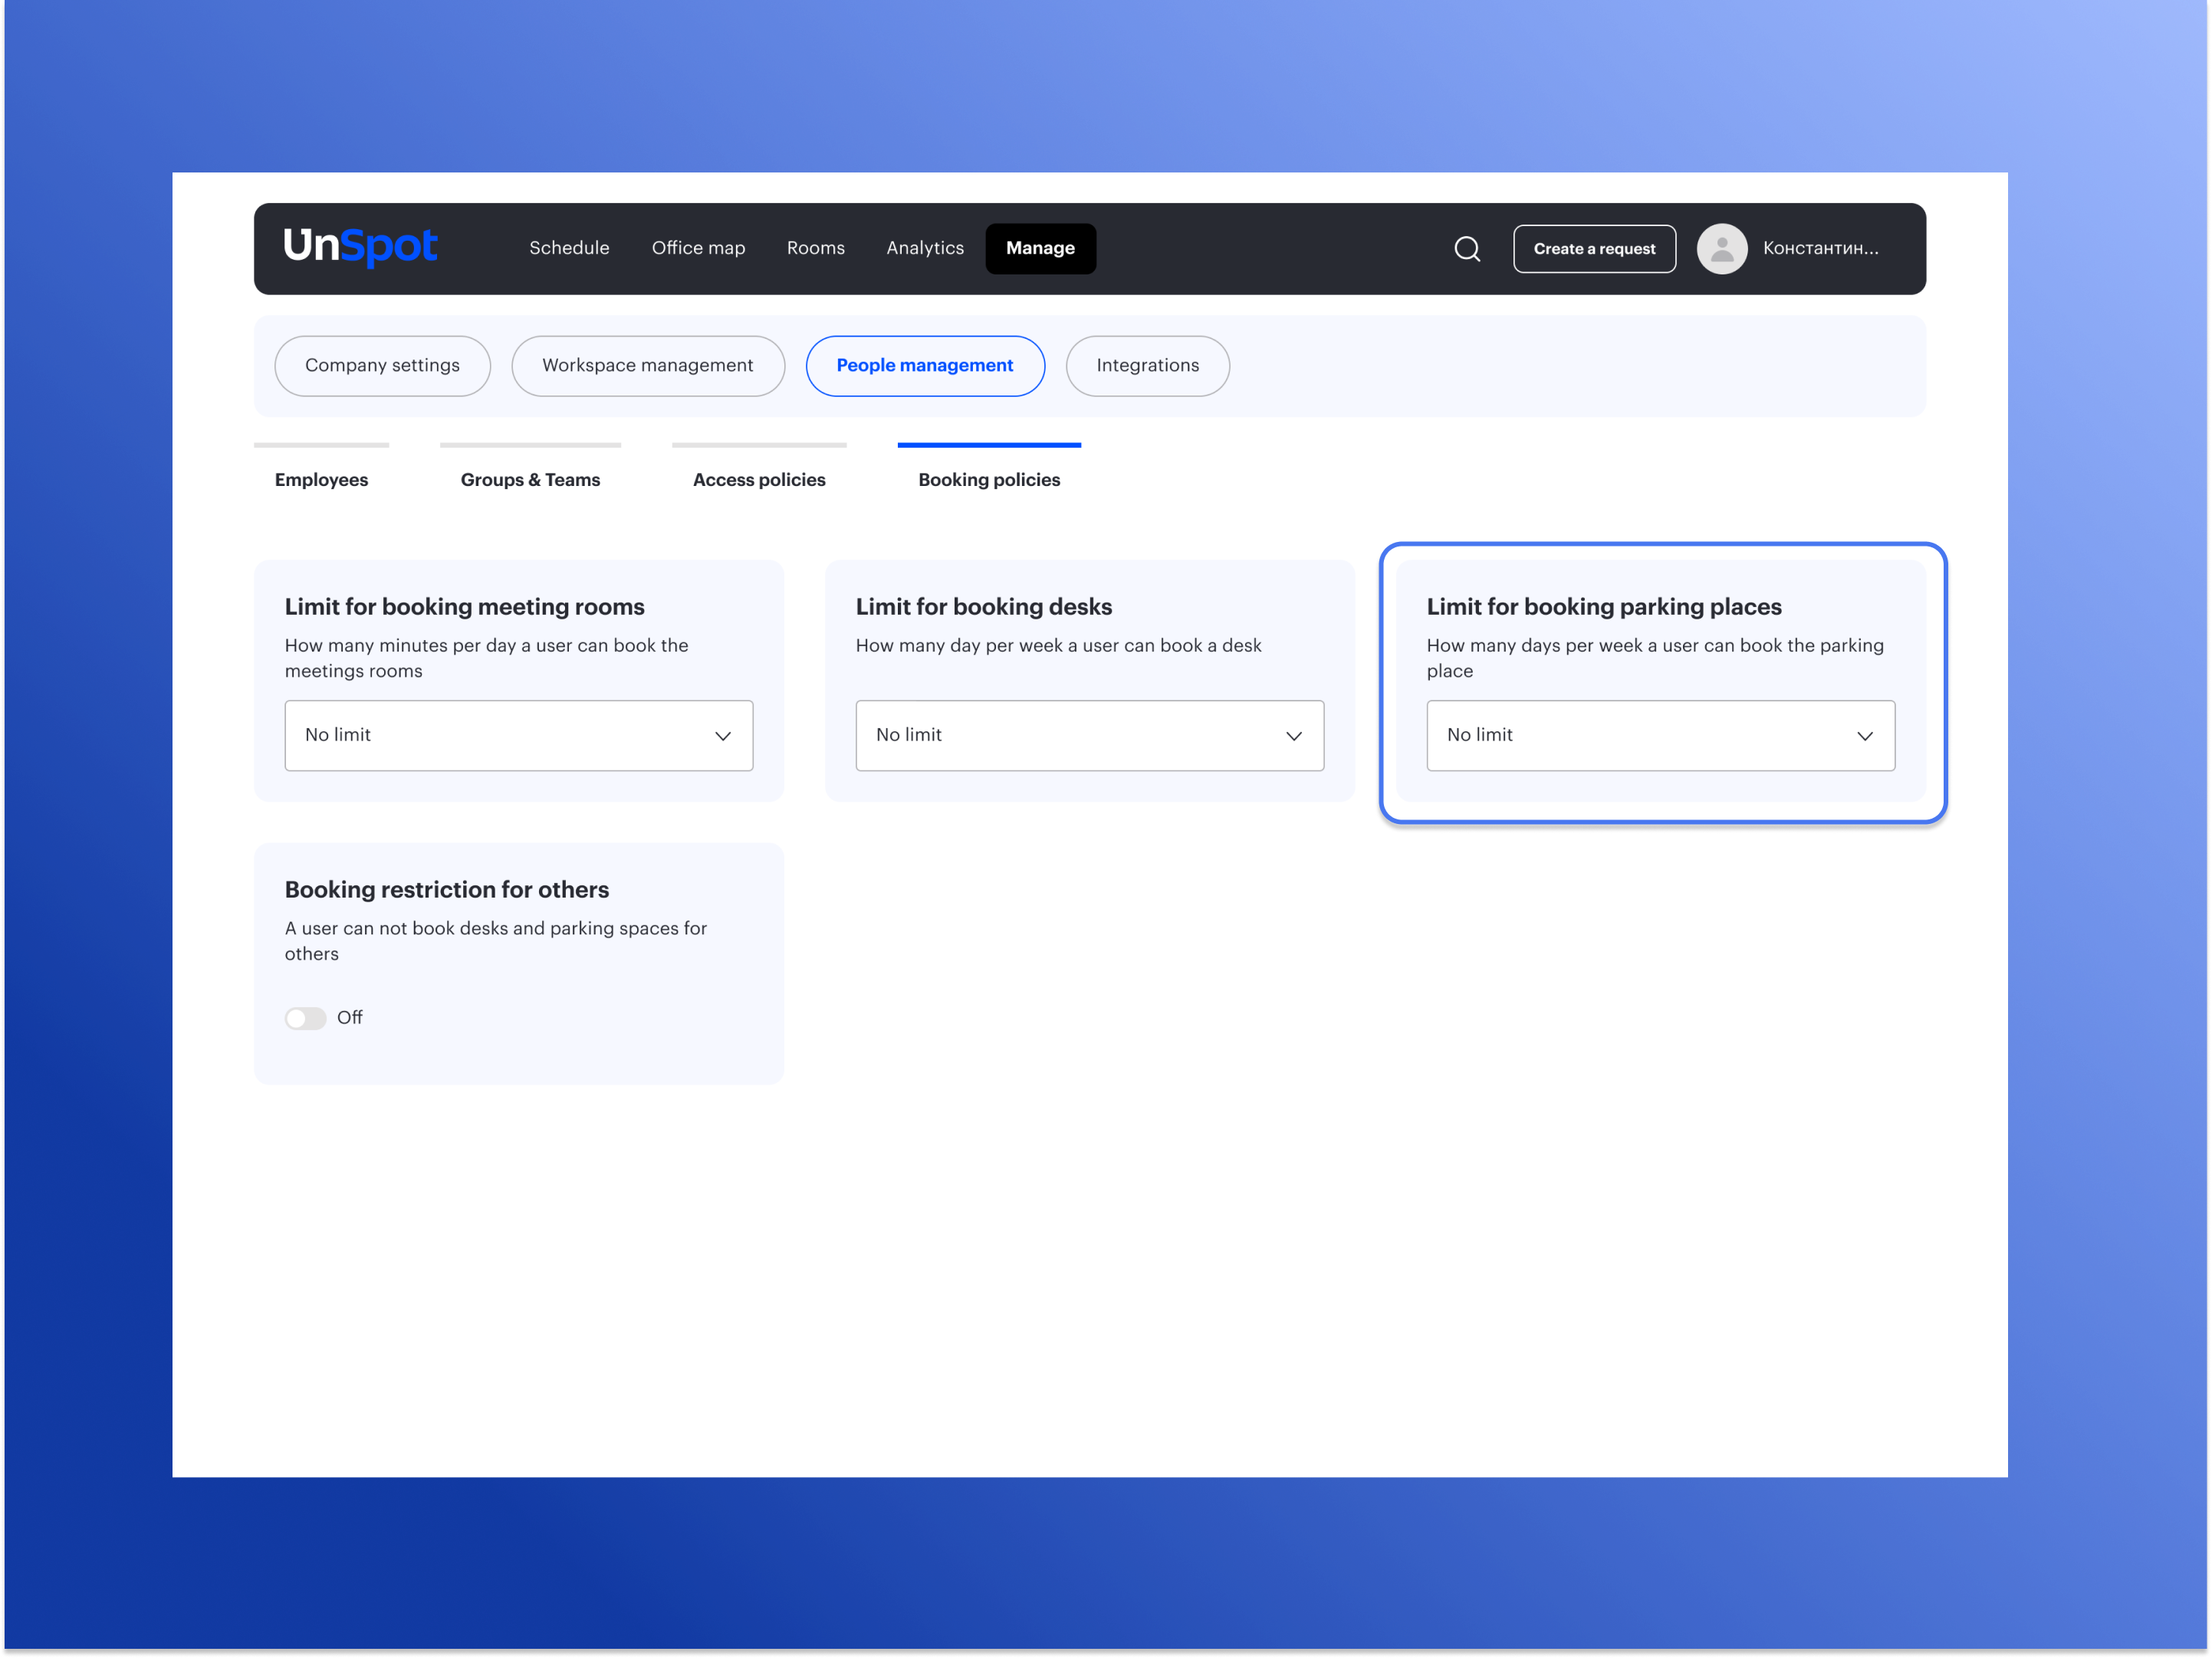
Task: Open Analytics in top navigation
Action: pyautogui.click(x=925, y=248)
